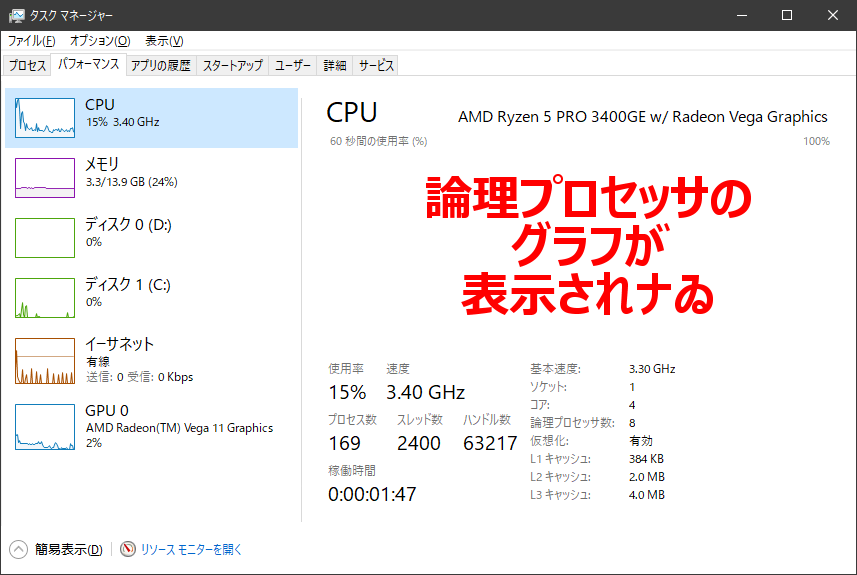Click the コア label
The height and width of the screenshot is (575, 857).
click(x=540, y=405)
